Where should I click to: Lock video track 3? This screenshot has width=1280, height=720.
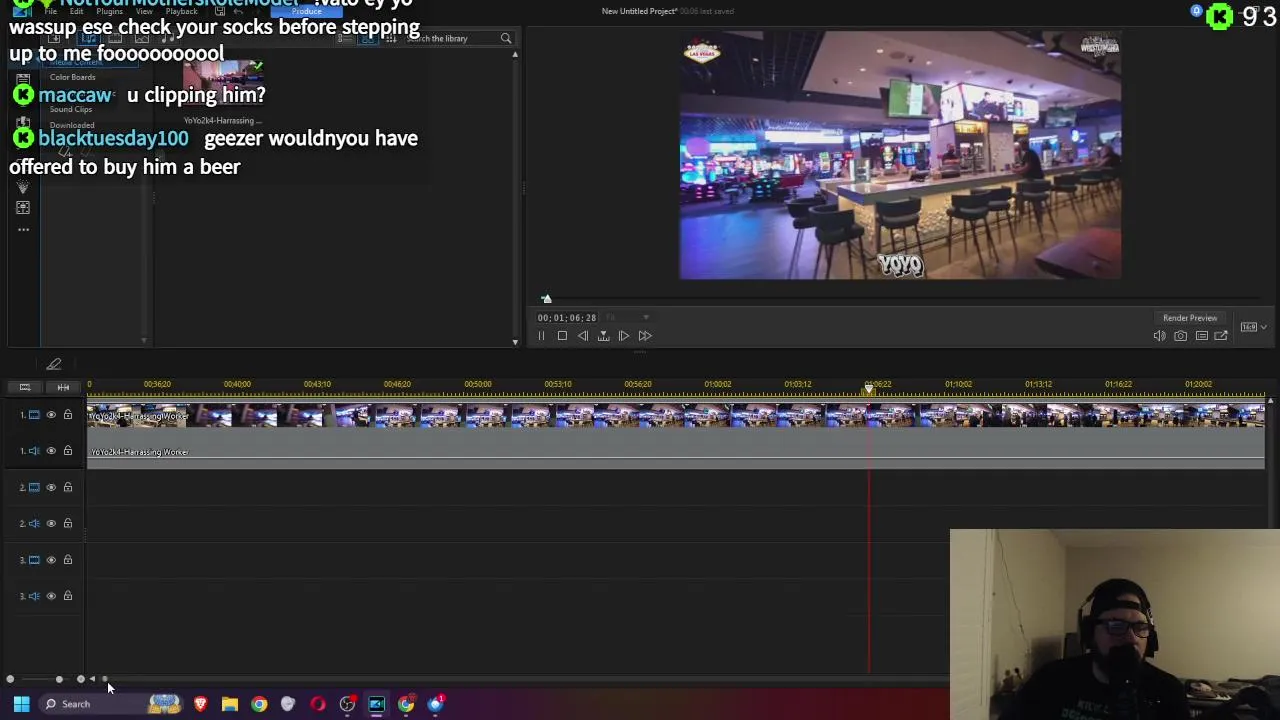68,560
